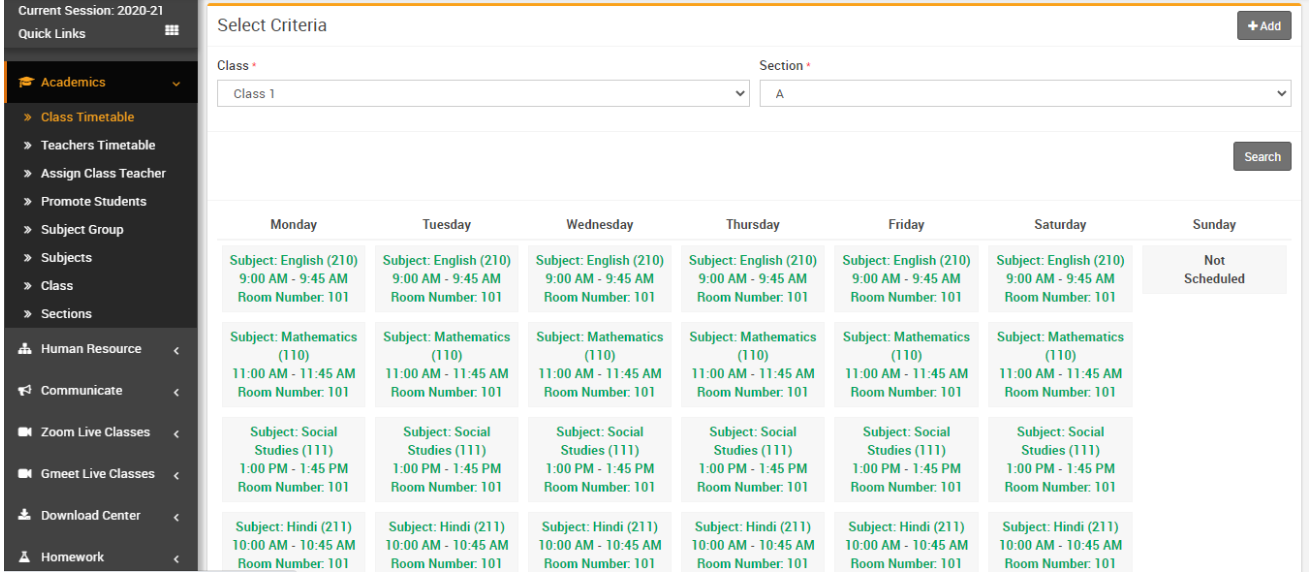Click the Download Center download icon
1309x580 pixels.
coord(26,516)
